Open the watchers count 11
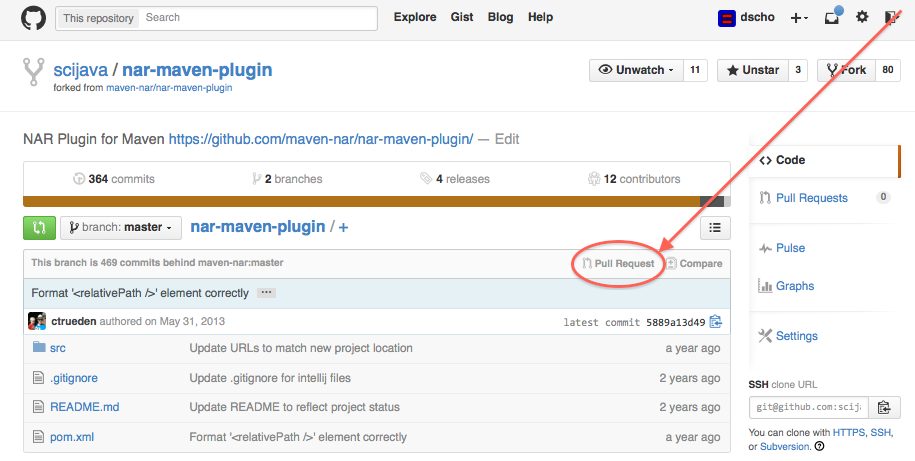915x461 pixels. (x=695, y=70)
